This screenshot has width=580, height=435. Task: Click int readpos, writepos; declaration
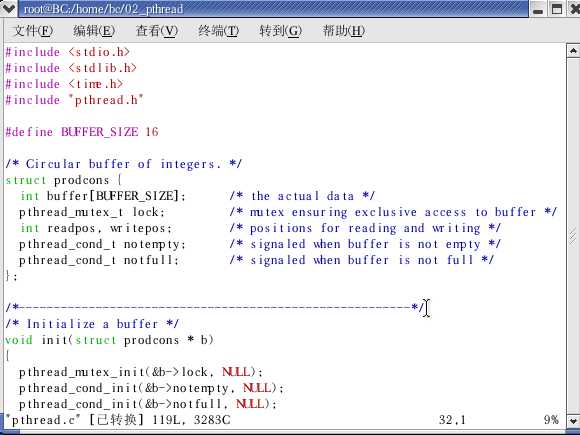click(96, 228)
